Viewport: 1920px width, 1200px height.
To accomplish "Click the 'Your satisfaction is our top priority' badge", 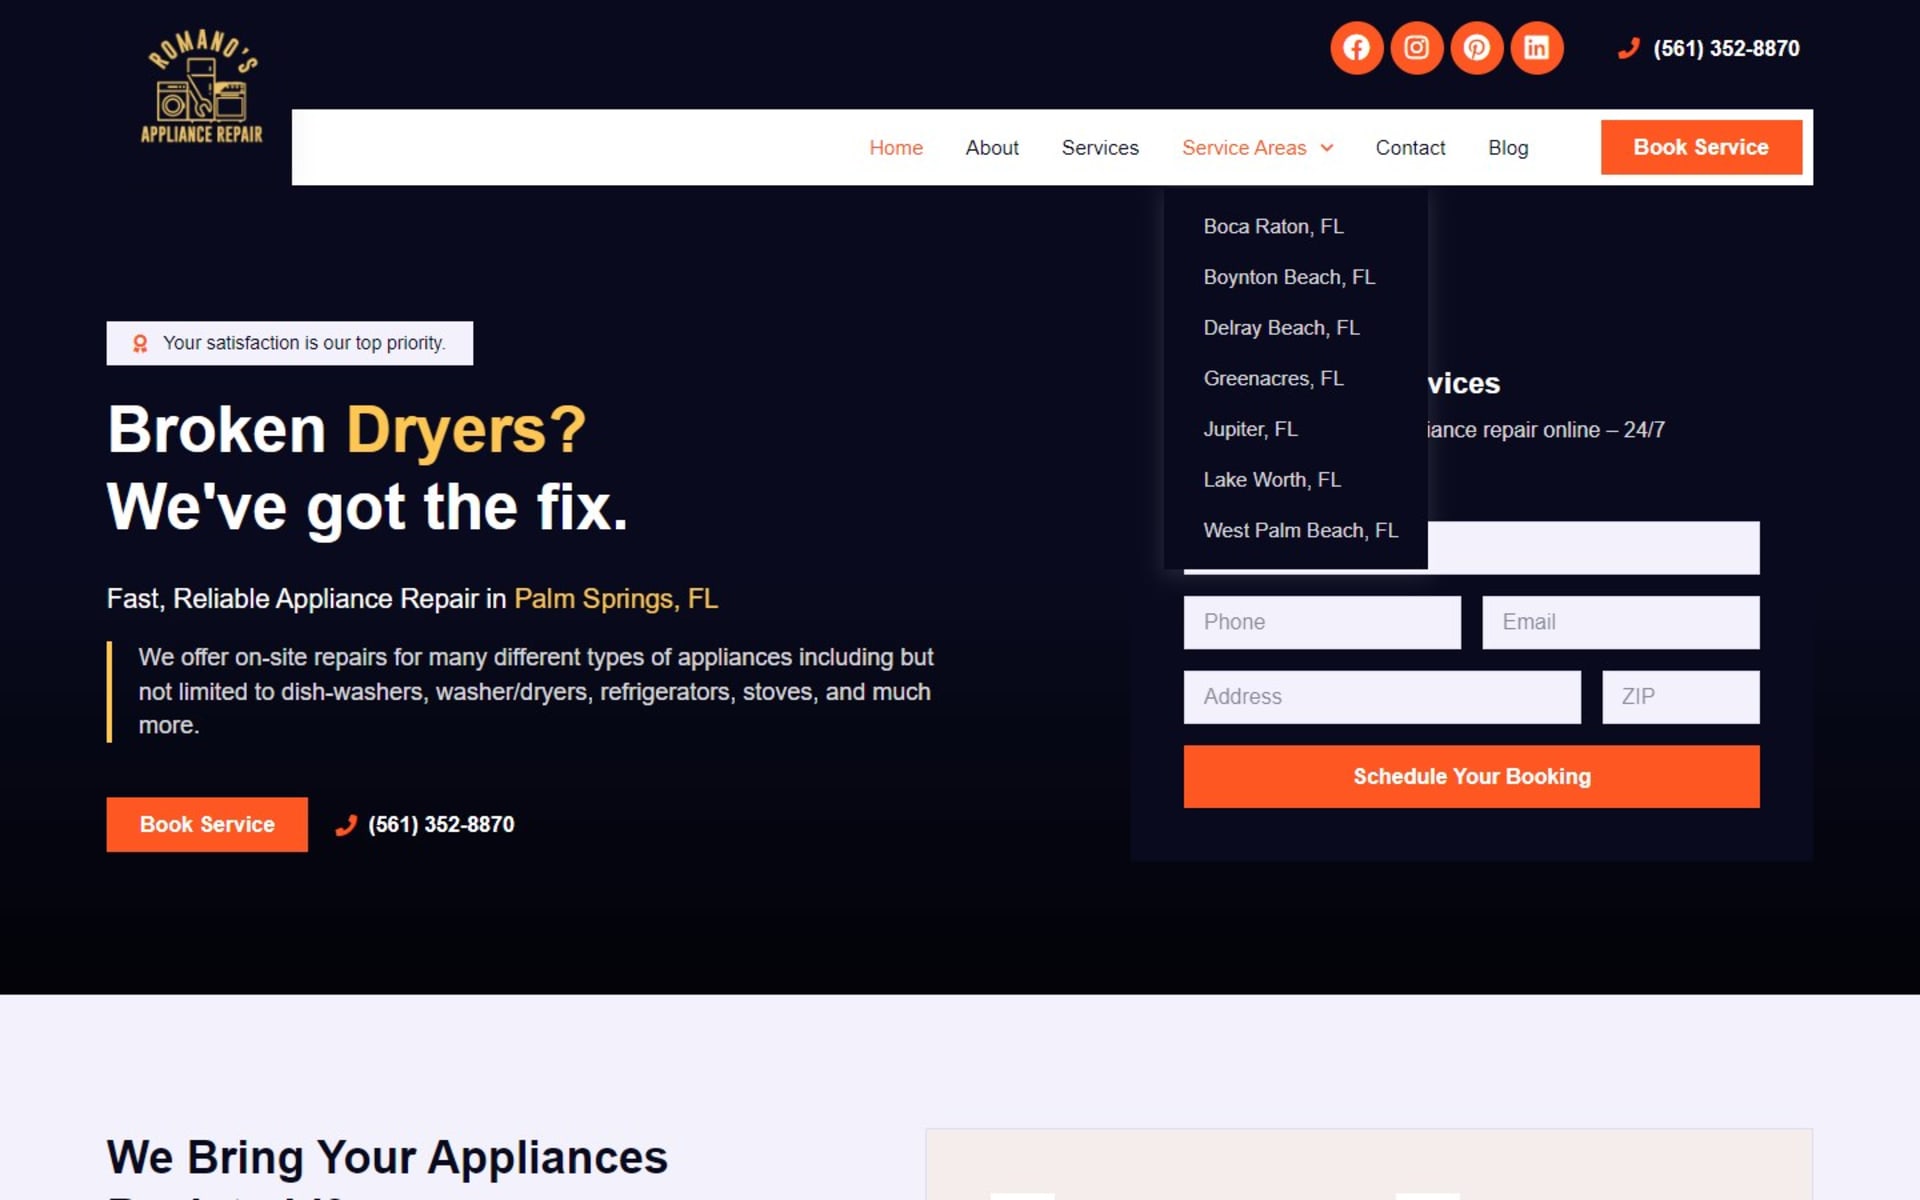I will click(x=290, y=343).
